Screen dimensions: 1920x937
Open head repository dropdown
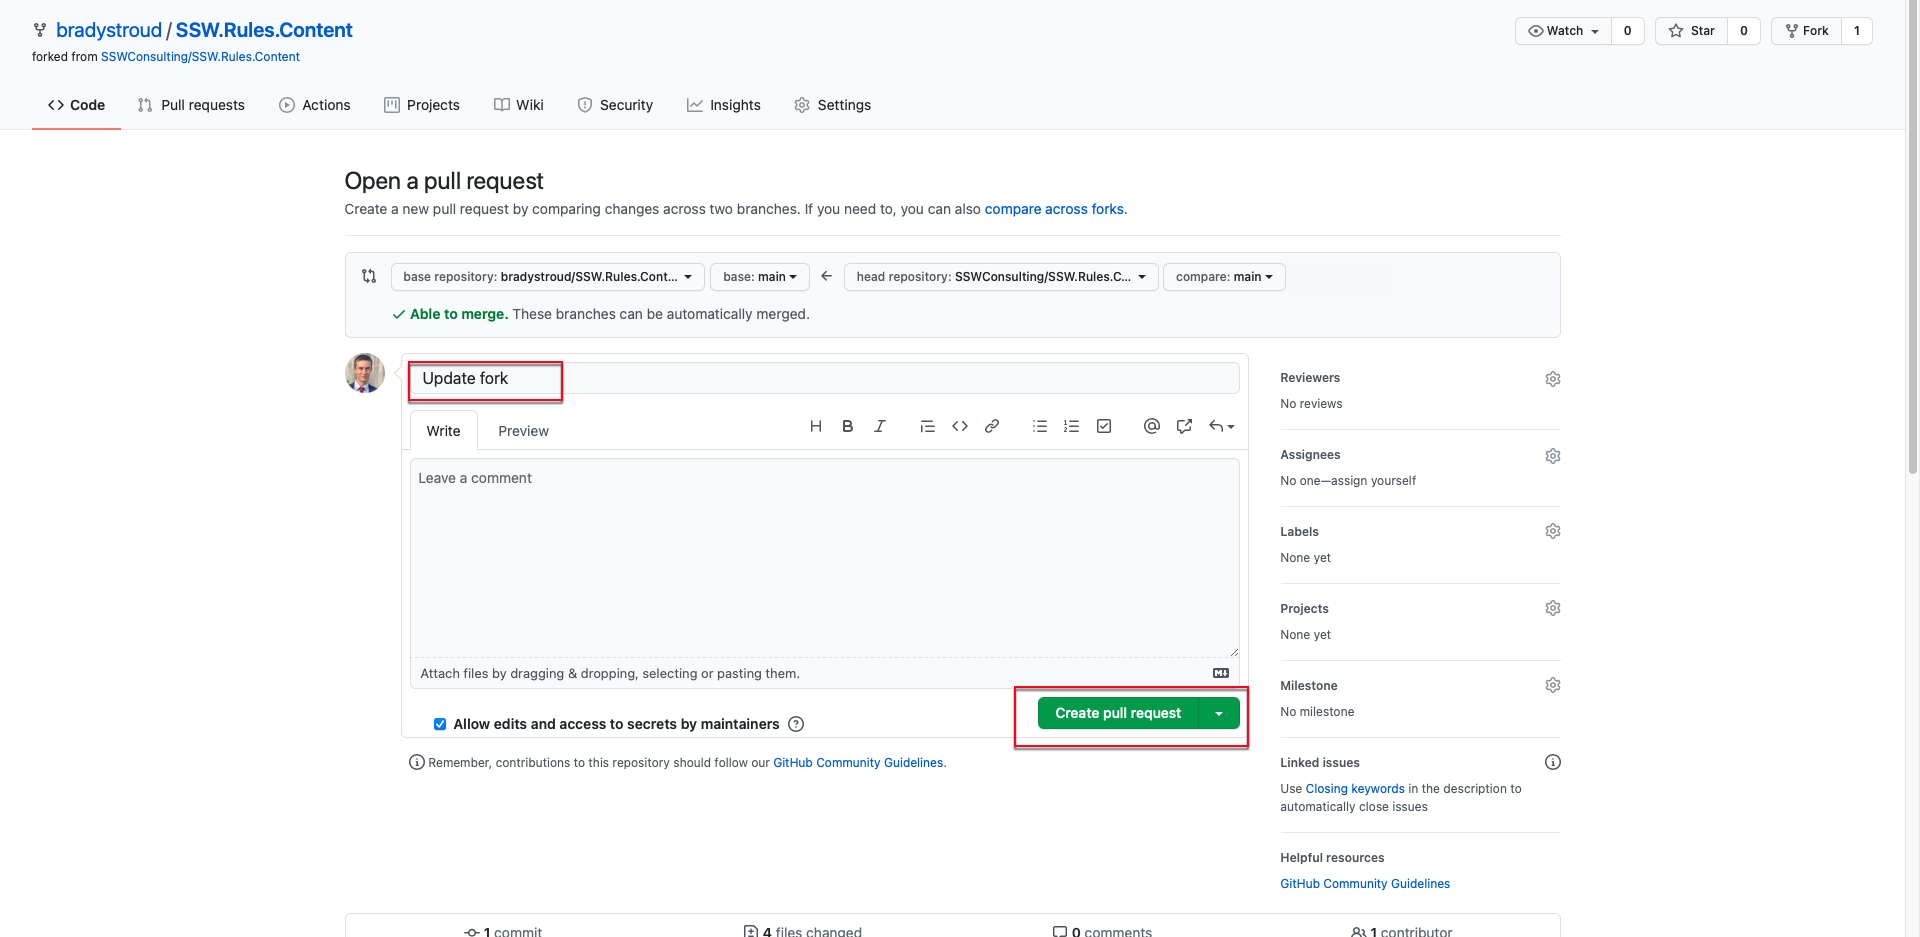[1001, 277]
